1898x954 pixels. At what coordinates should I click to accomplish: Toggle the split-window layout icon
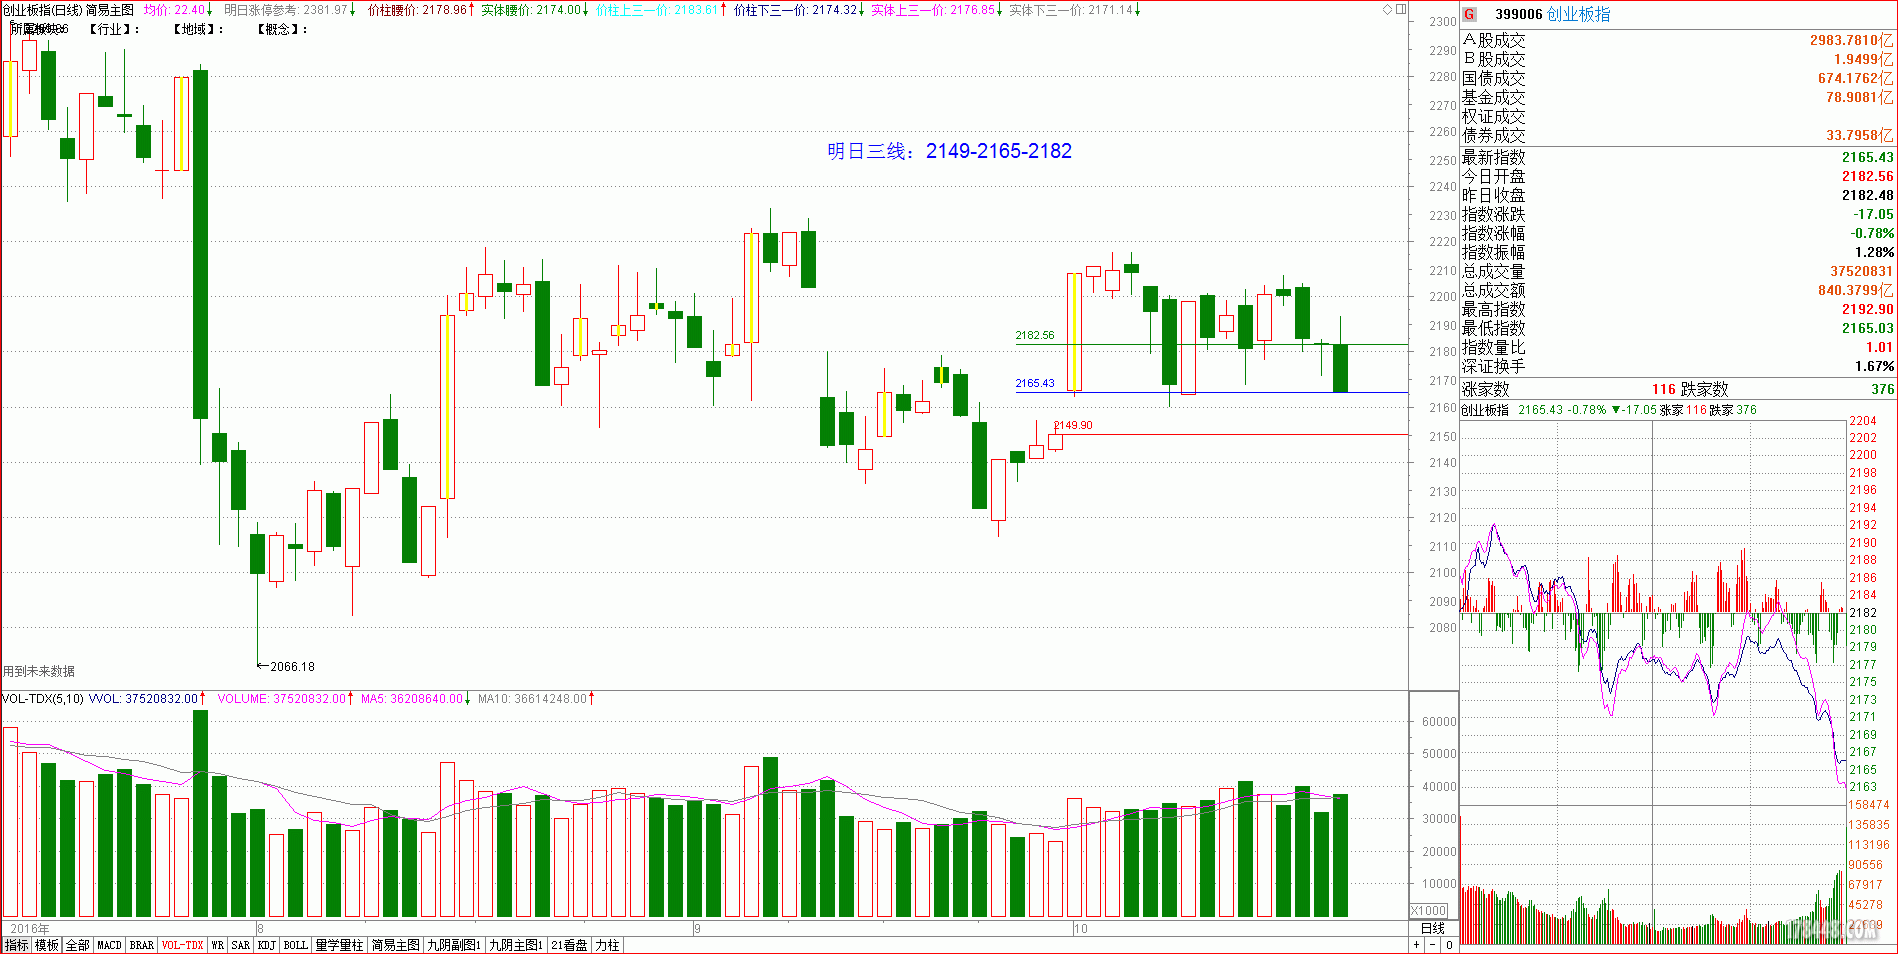pos(1401,9)
